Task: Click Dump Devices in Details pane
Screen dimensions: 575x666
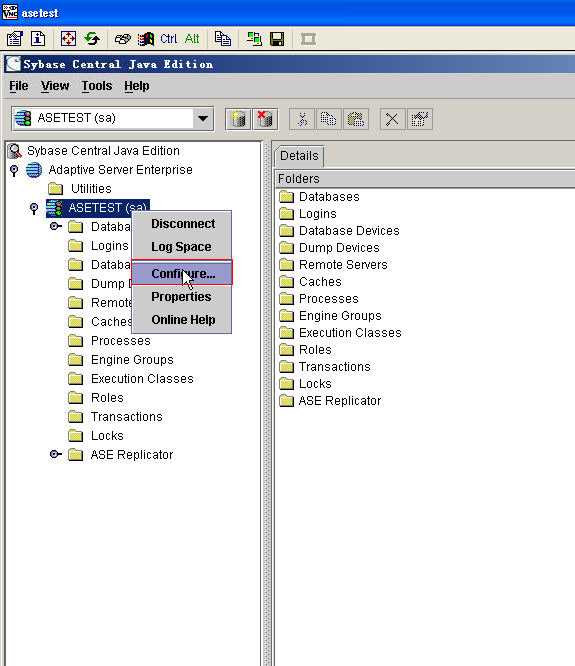Action: pyautogui.click(x=339, y=248)
